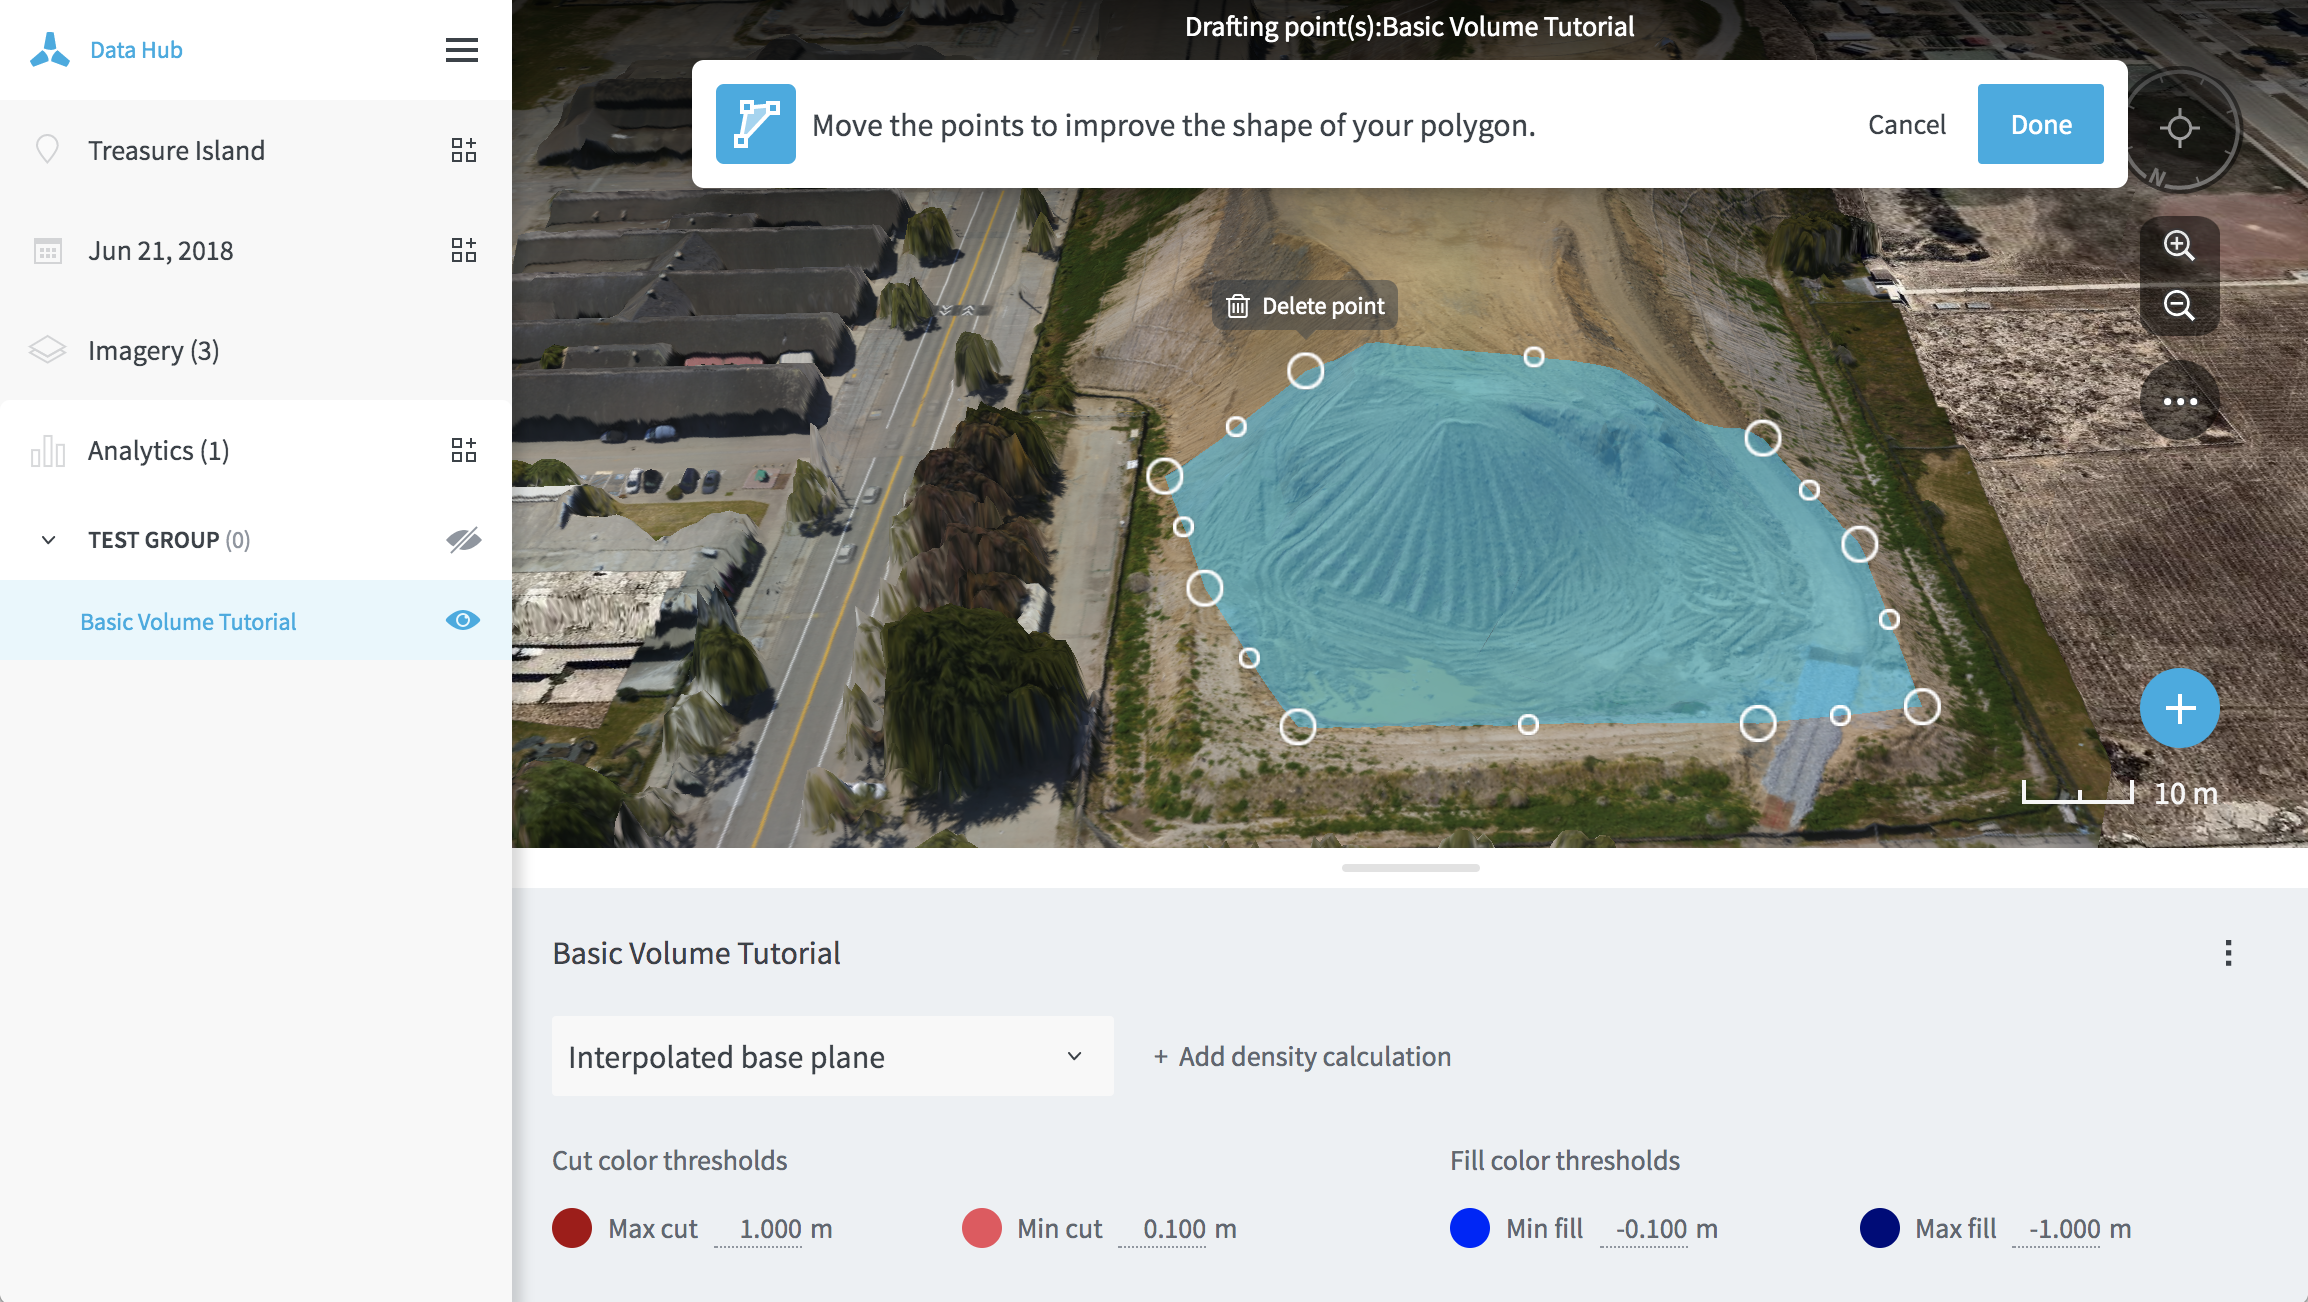The width and height of the screenshot is (2308, 1302).
Task: Click the Basic Volume Tutorial panel heading
Action: [696, 953]
